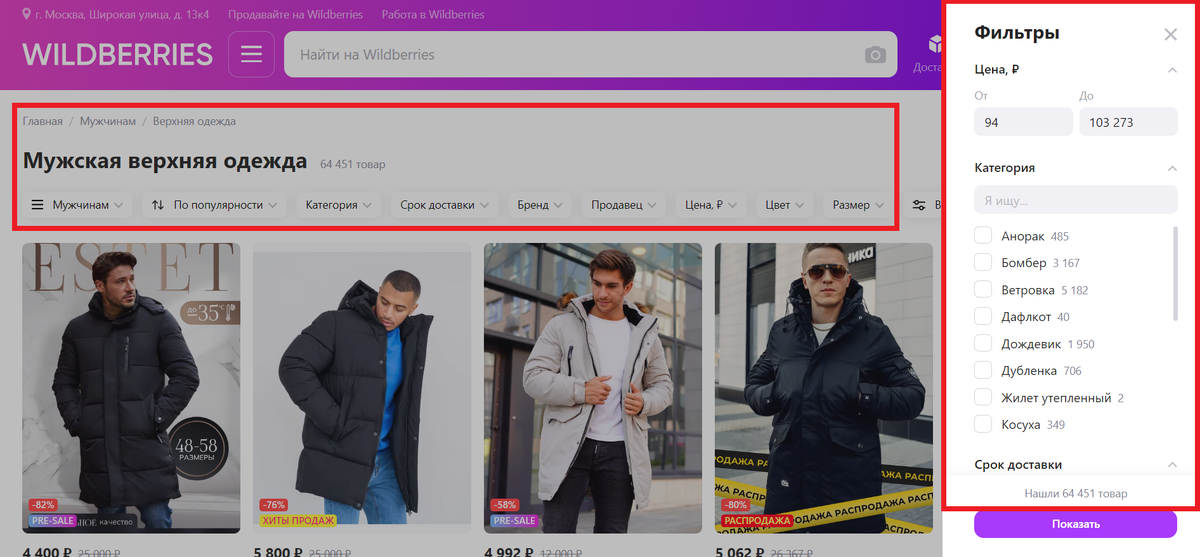Tick the Дафлкот checkbox
Image resolution: width=1200 pixels, height=557 pixels.
click(x=983, y=317)
